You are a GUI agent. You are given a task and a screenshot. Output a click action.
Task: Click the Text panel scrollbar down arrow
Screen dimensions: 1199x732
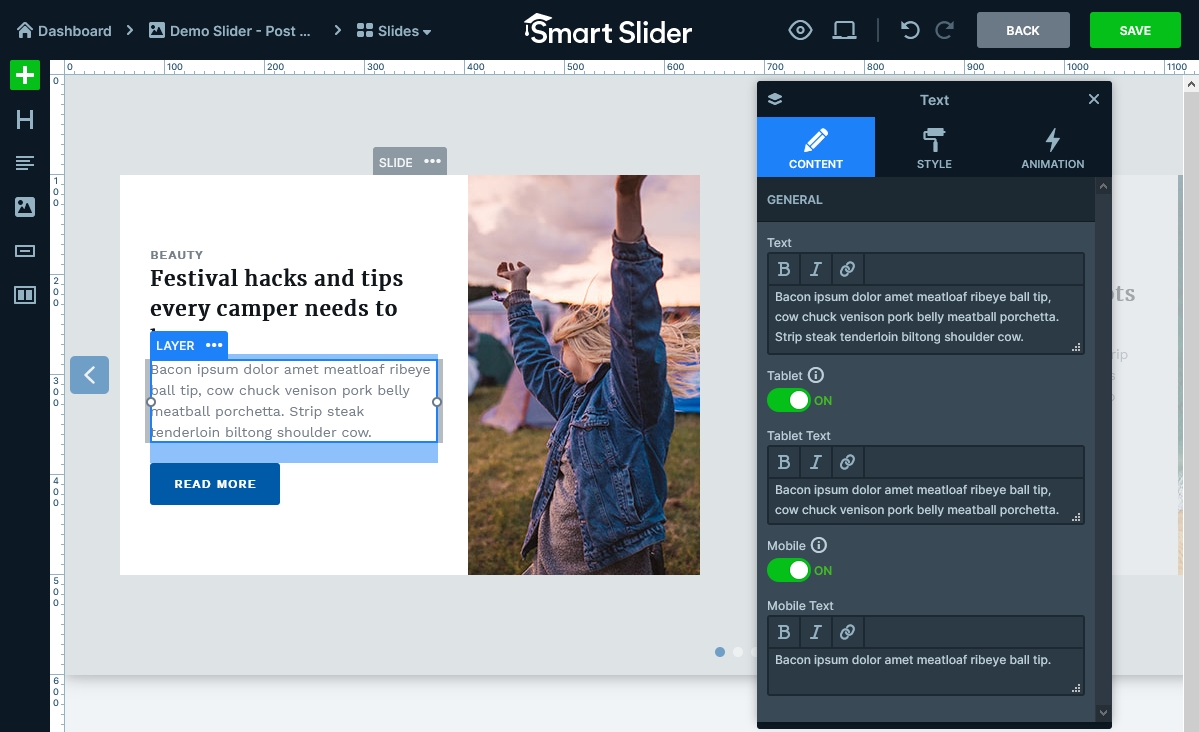point(1103,712)
